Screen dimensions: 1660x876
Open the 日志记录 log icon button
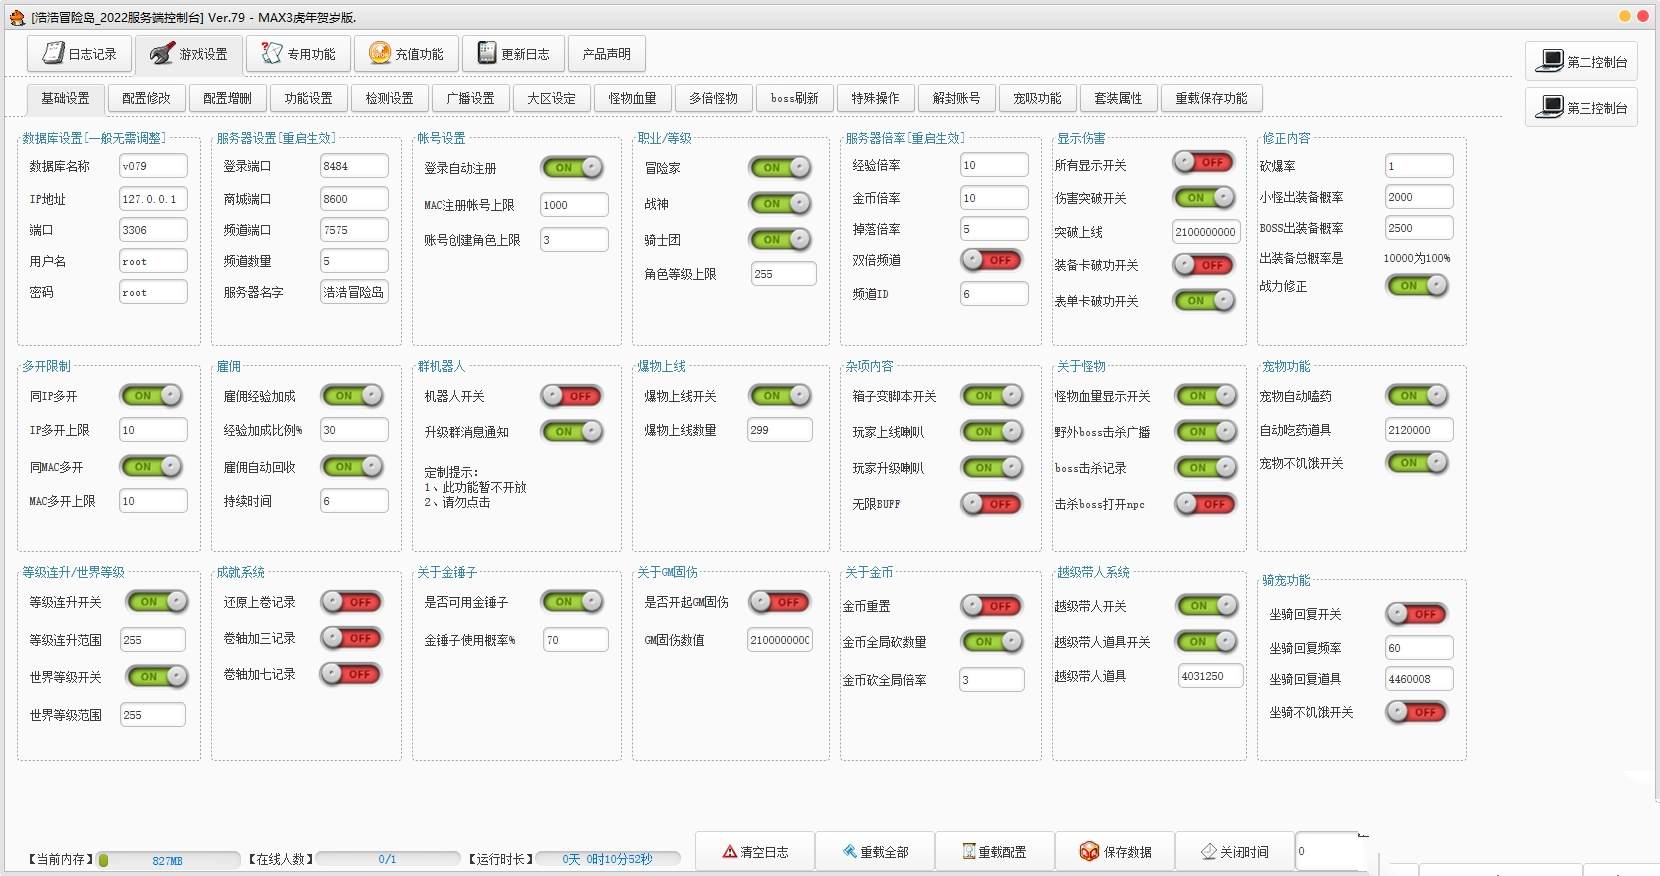[x=54, y=54]
